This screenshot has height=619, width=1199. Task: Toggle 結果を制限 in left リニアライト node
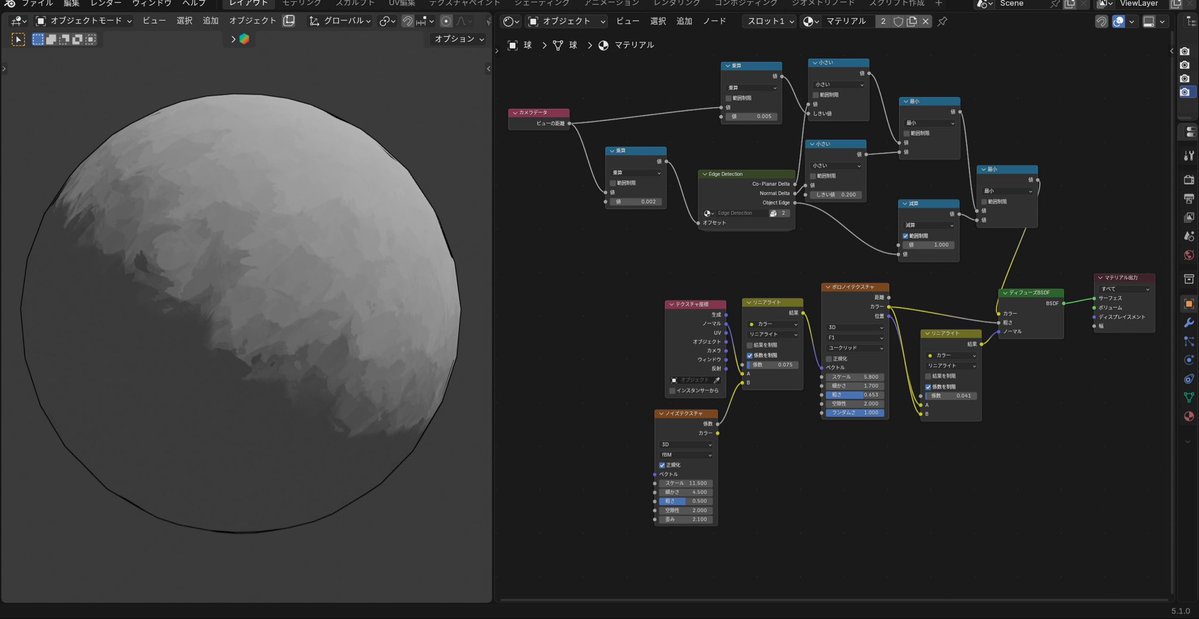(750, 345)
